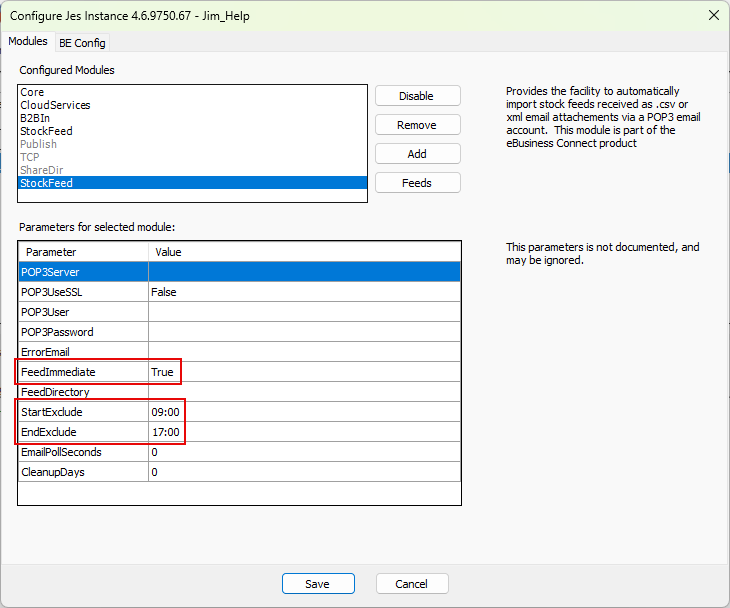
Task: Save the instance configuration
Action: coord(318,584)
